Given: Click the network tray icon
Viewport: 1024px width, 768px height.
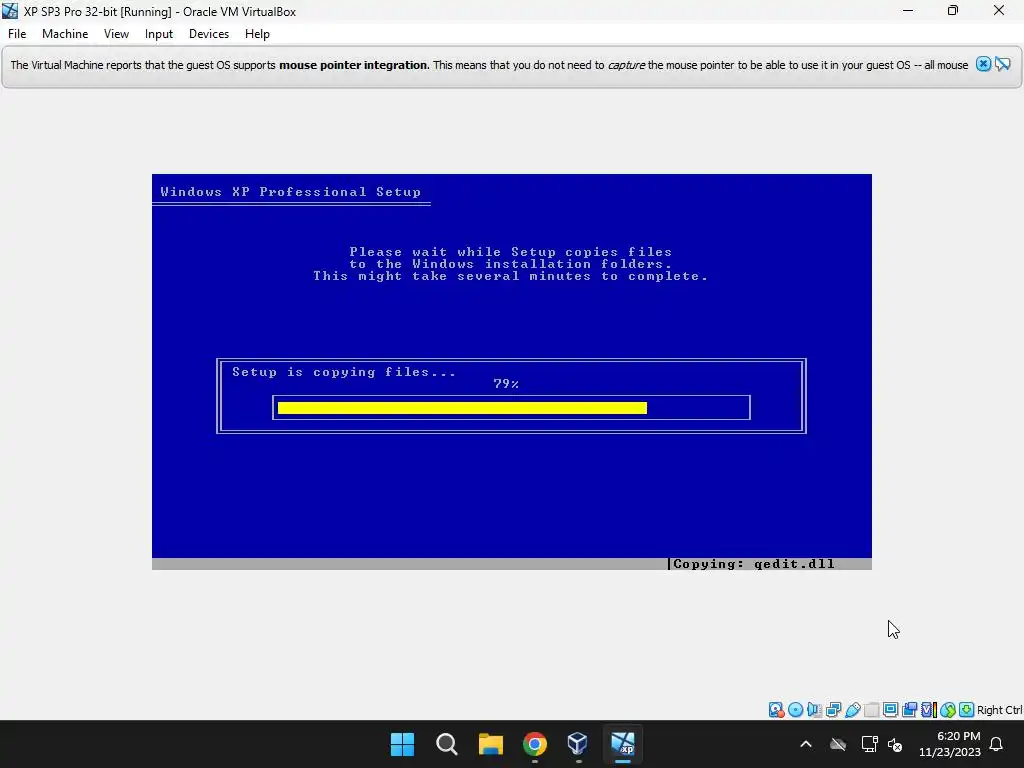Looking at the screenshot, I should pyautogui.click(x=869, y=744).
